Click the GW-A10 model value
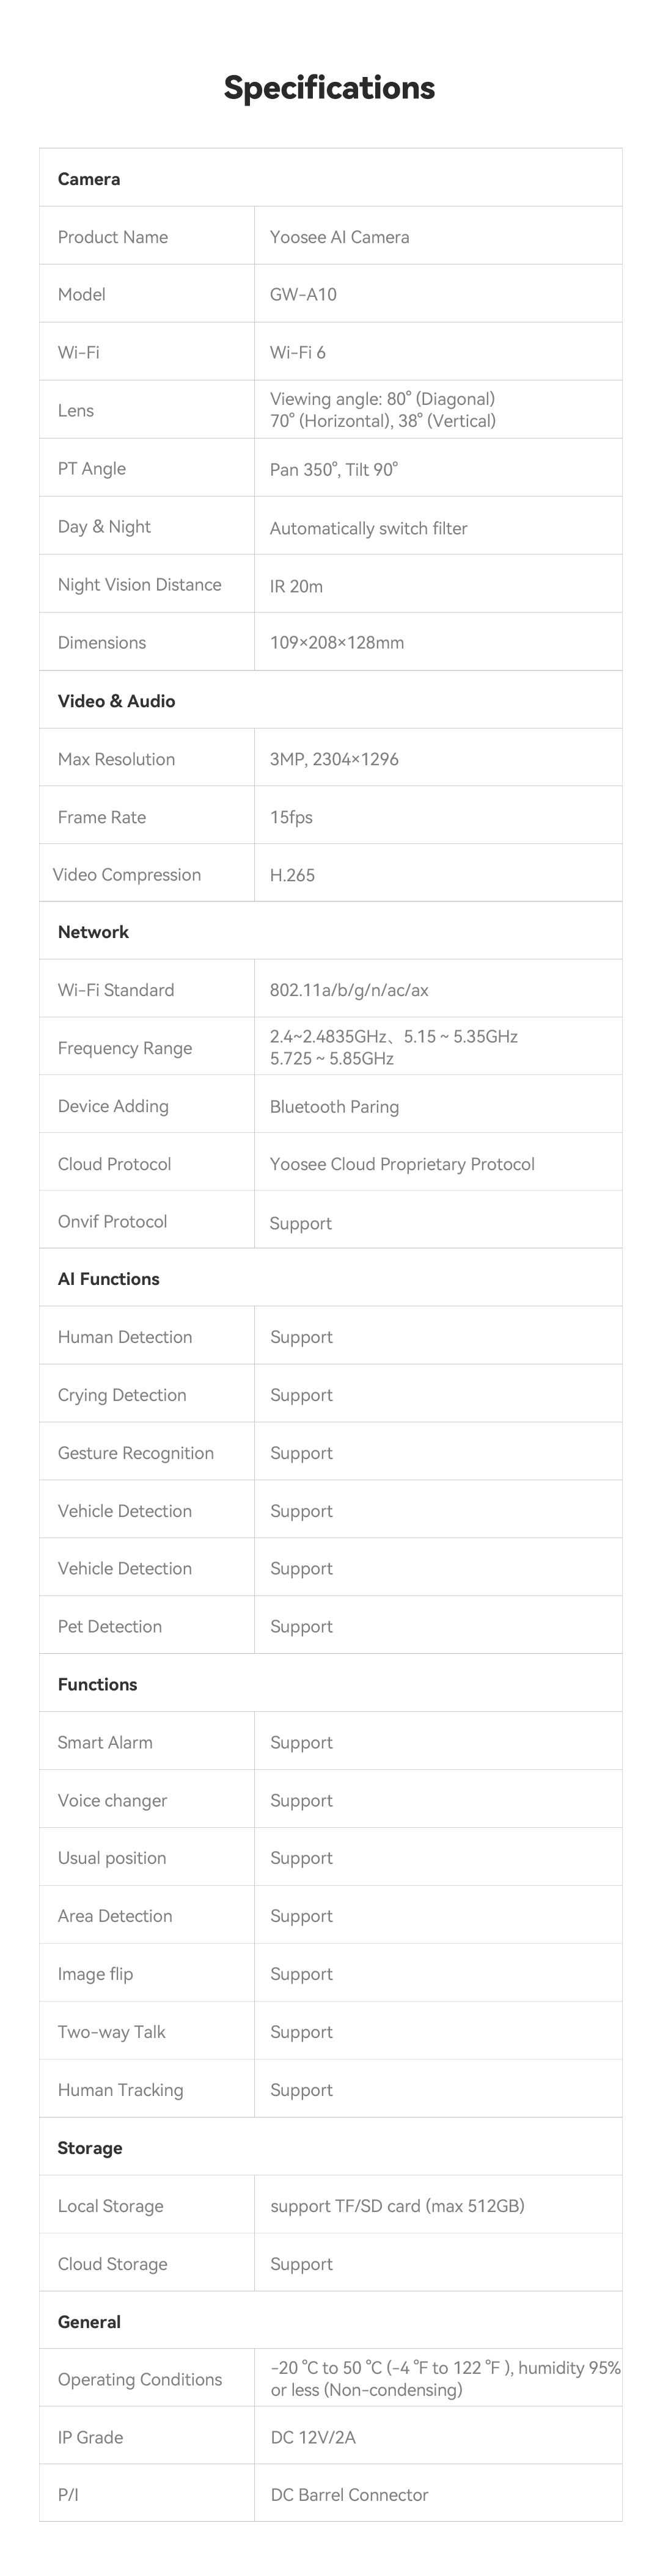 pyautogui.click(x=303, y=295)
